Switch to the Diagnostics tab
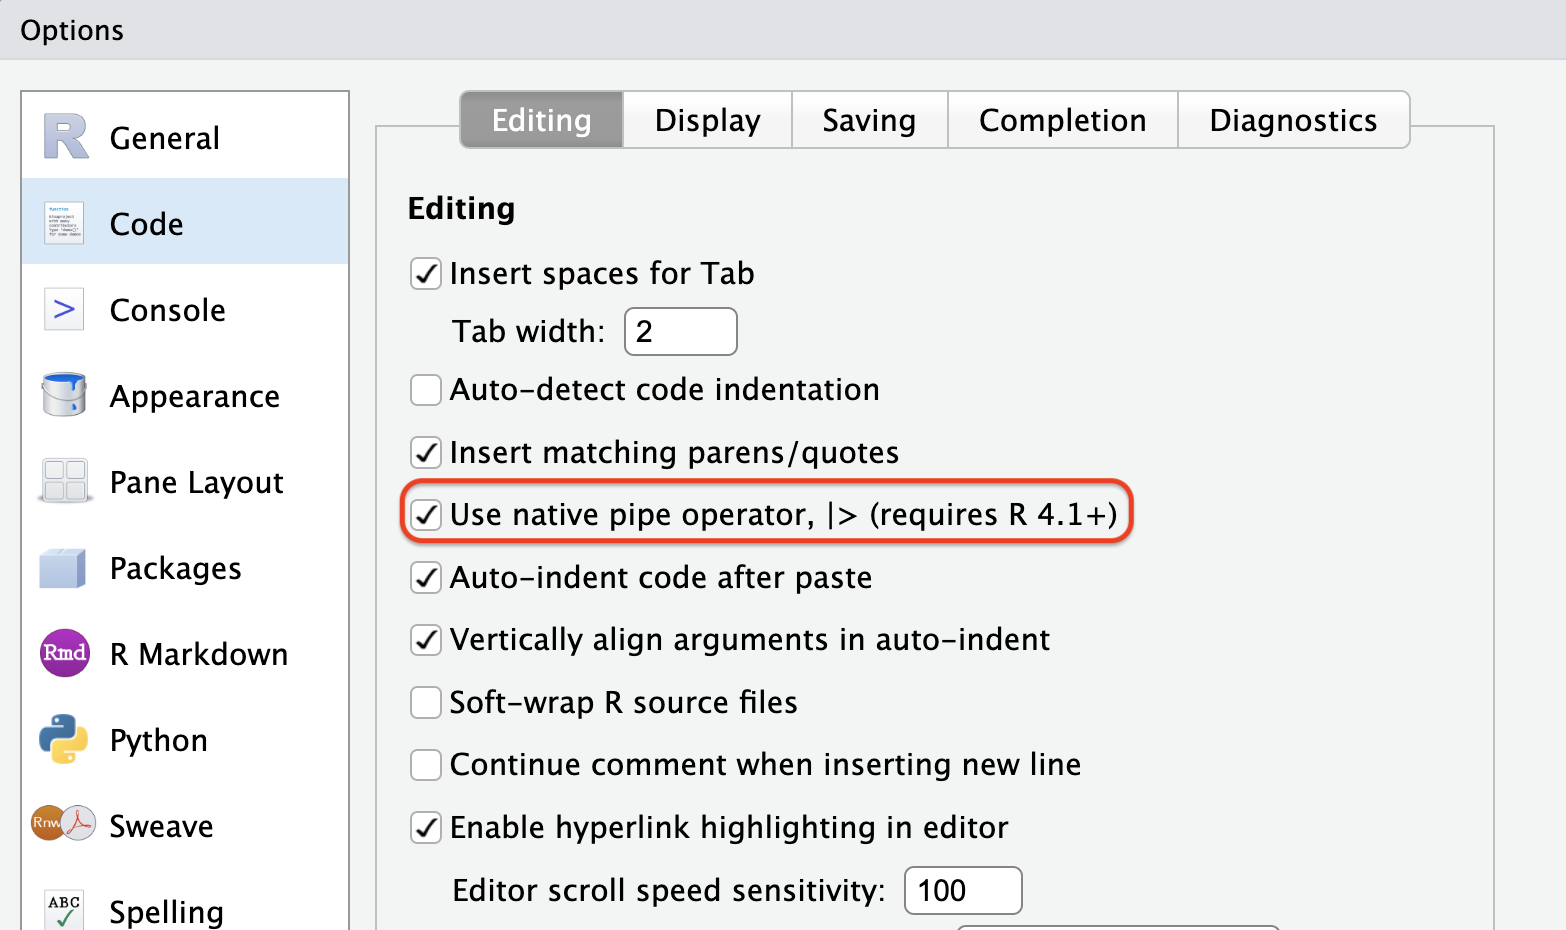This screenshot has width=1566, height=930. 1294,120
